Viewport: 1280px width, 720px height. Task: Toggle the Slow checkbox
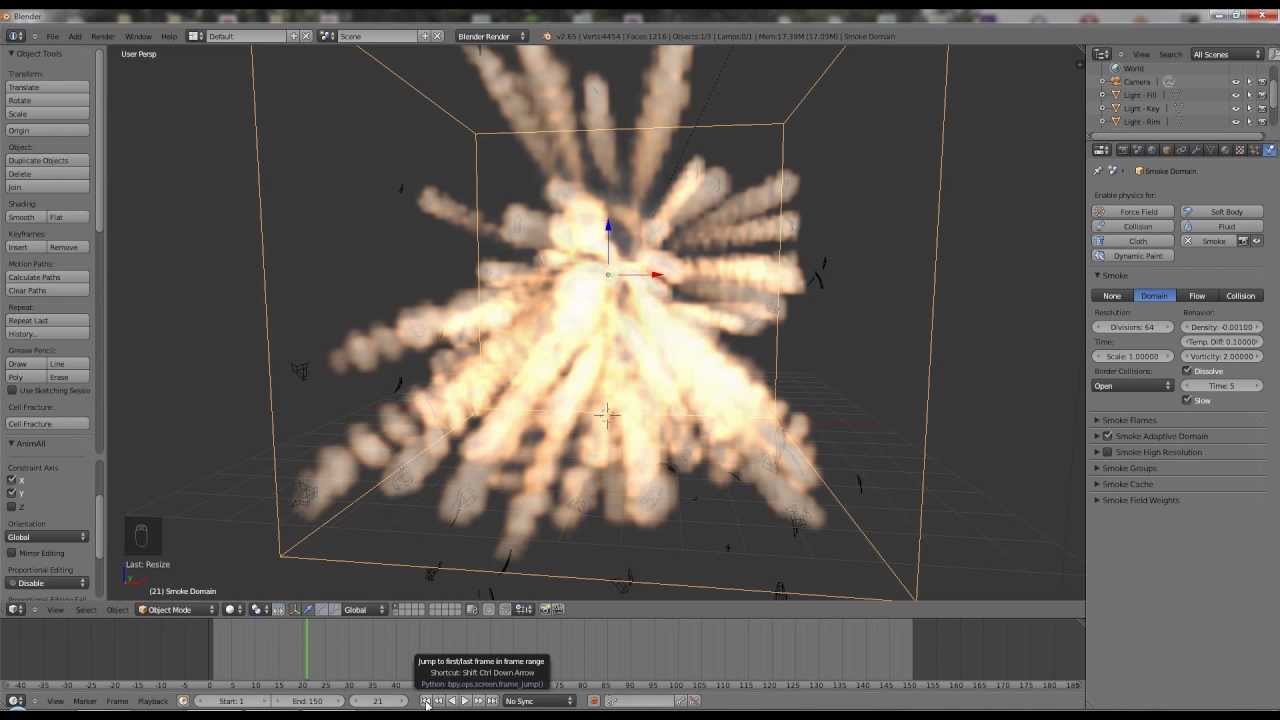click(x=1187, y=400)
